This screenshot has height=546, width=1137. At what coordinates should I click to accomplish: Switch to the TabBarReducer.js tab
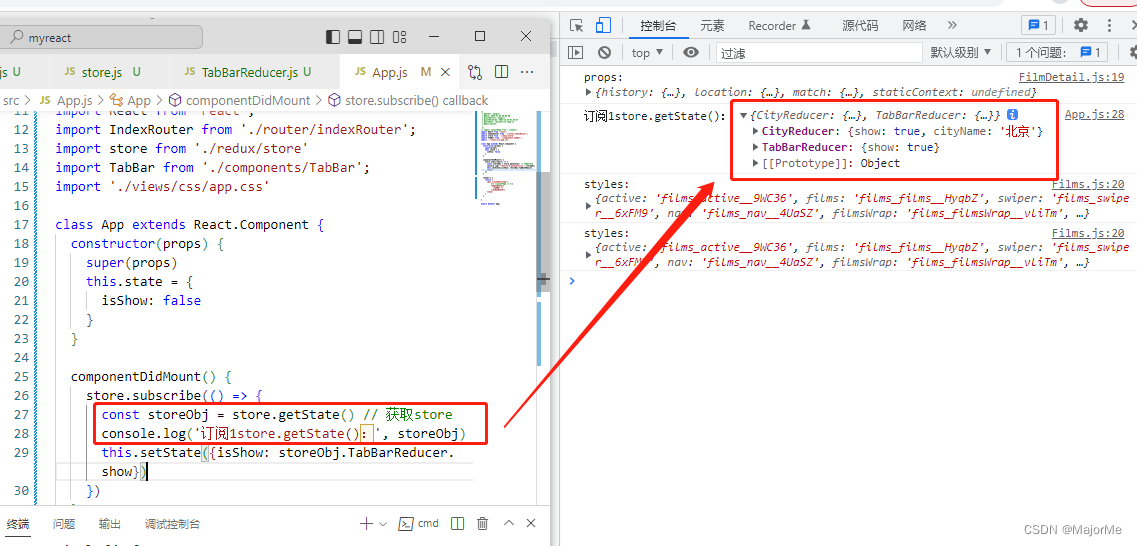point(247,72)
